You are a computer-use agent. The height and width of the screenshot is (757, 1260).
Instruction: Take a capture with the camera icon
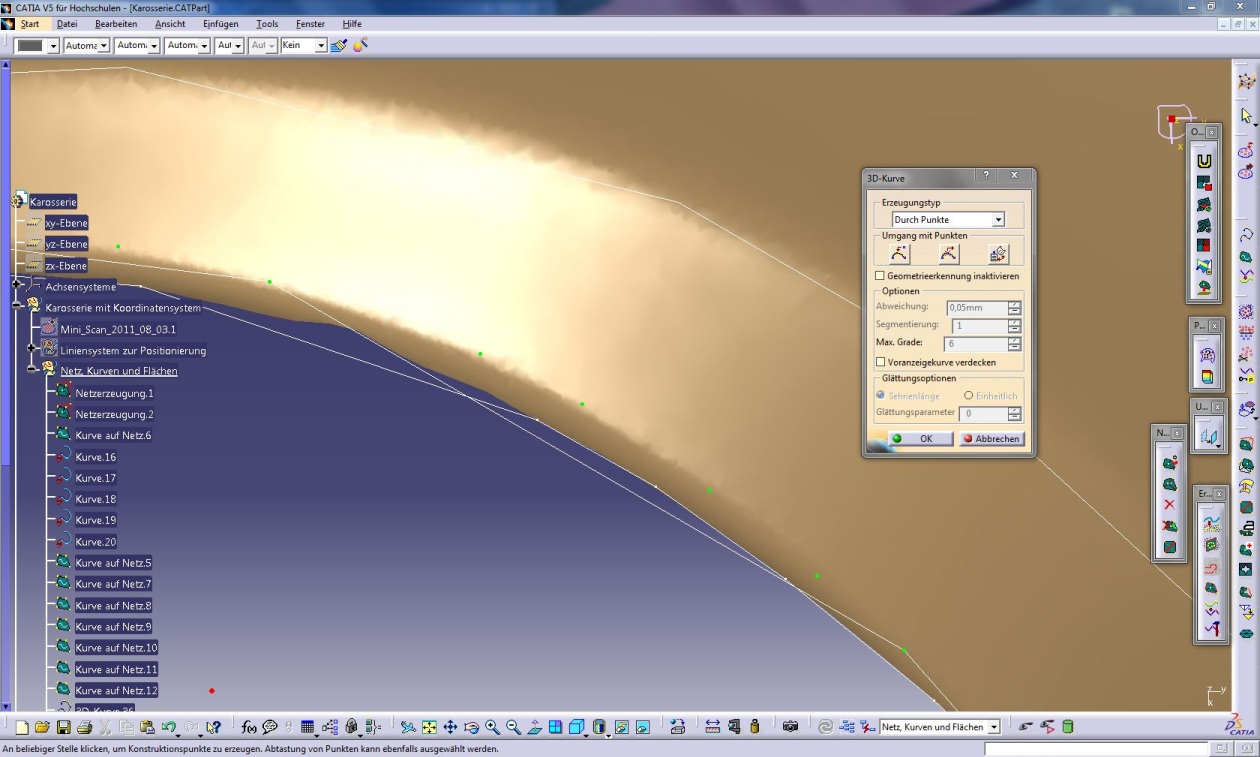tap(790, 727)
